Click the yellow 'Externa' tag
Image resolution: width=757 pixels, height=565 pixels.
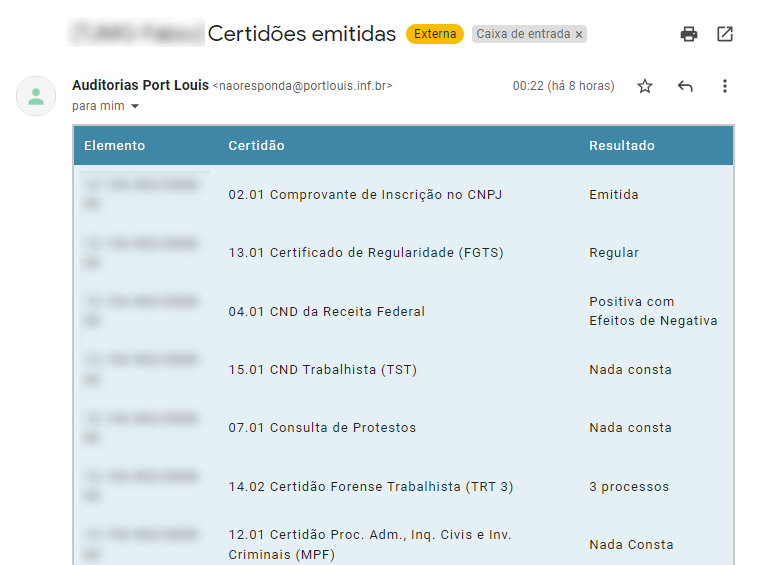[435, 34]
